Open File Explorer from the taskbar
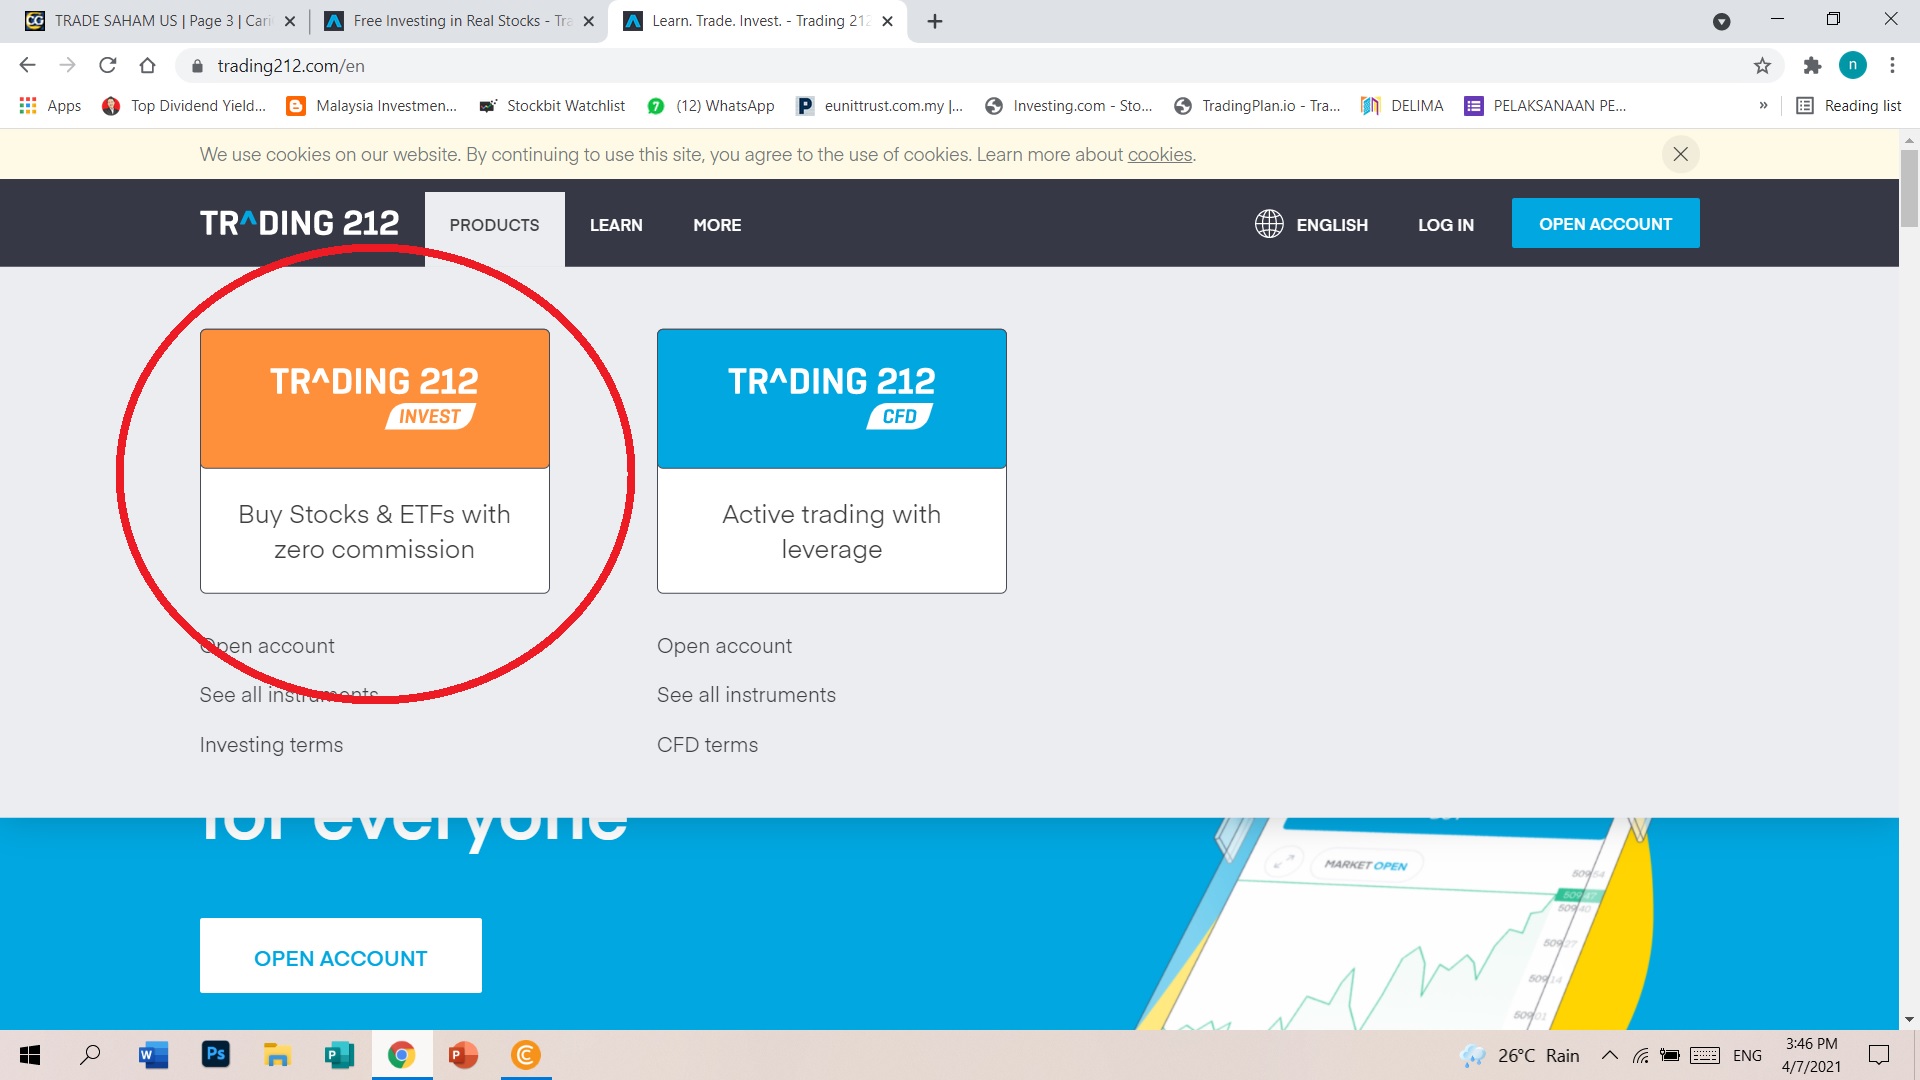 point(277,1055)
